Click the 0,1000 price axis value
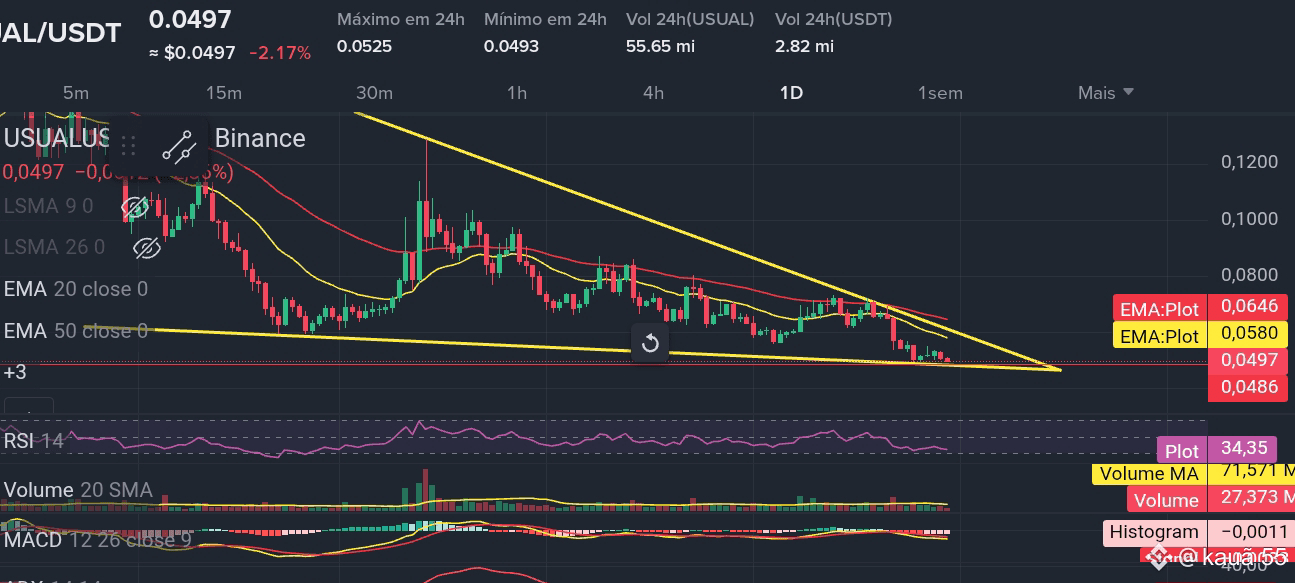Image resolution: width=1295 pixels, height=583 pixels. 1249,219
